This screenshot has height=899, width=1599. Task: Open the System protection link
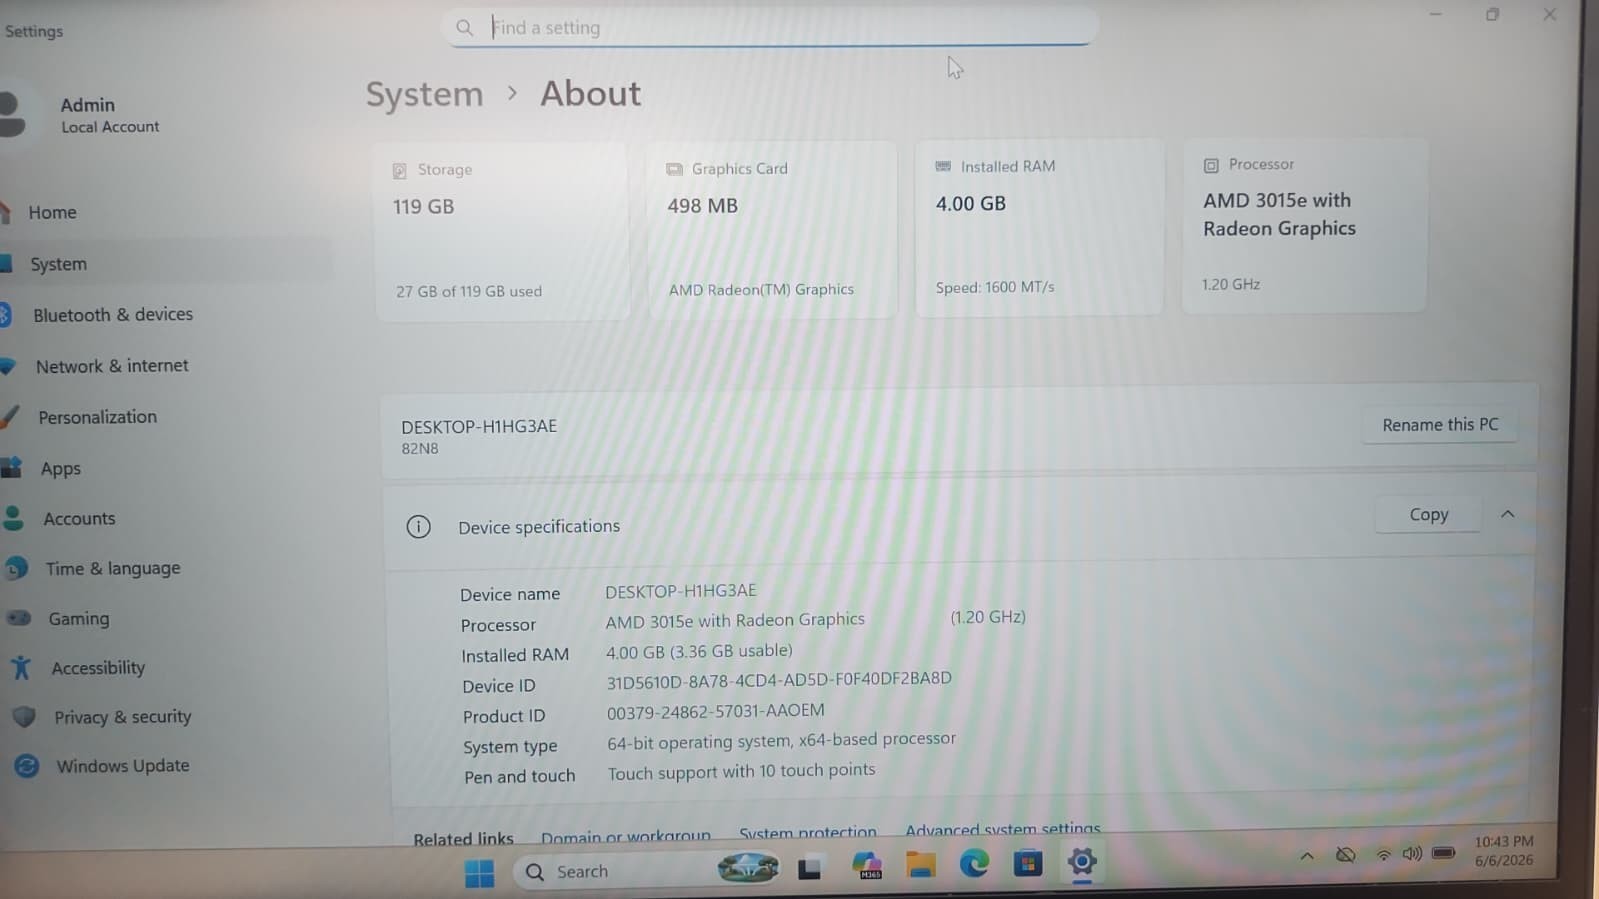pos(808,832)
